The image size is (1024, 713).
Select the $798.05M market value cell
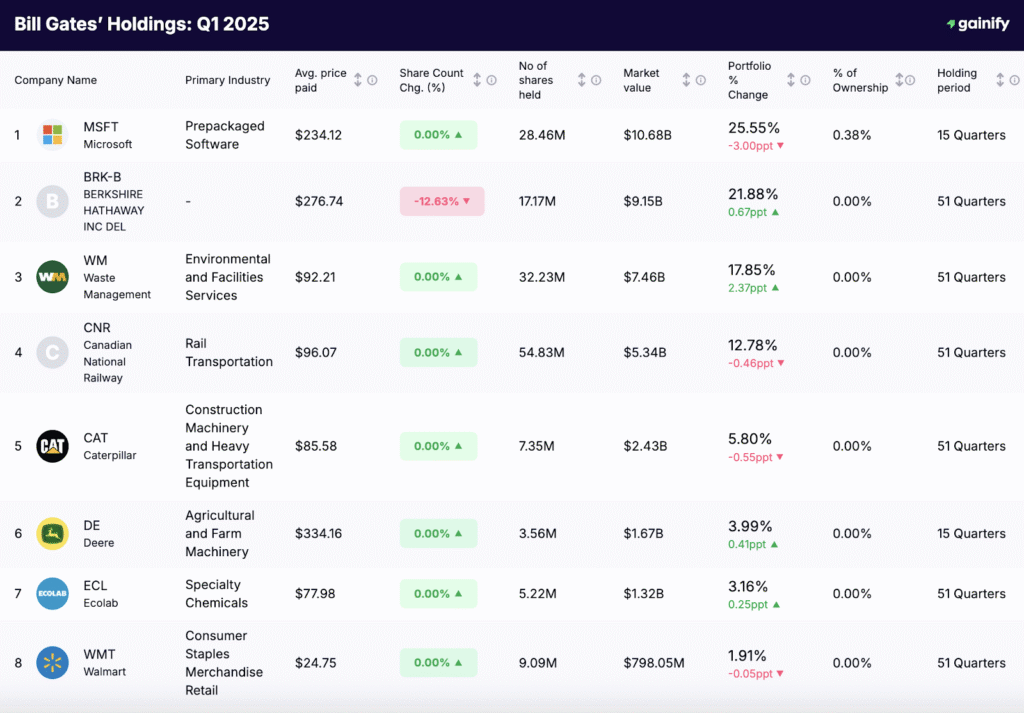click(654, 663)
